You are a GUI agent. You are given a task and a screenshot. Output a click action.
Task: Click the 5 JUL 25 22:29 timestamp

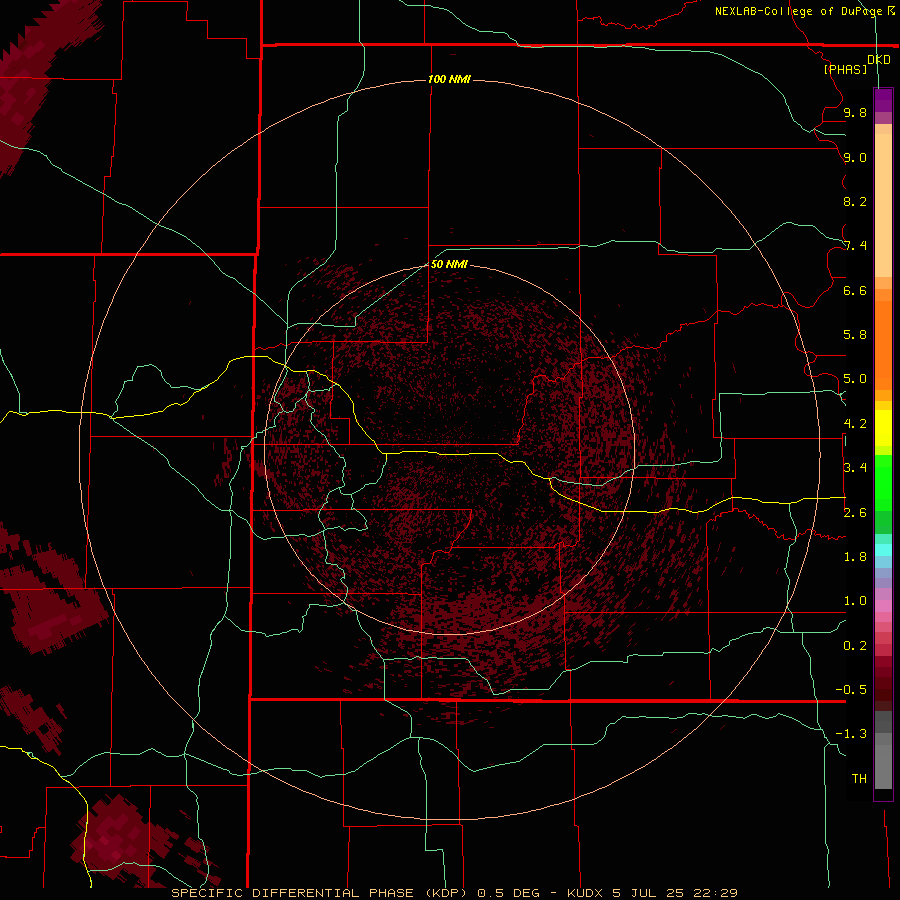point(675,893)
